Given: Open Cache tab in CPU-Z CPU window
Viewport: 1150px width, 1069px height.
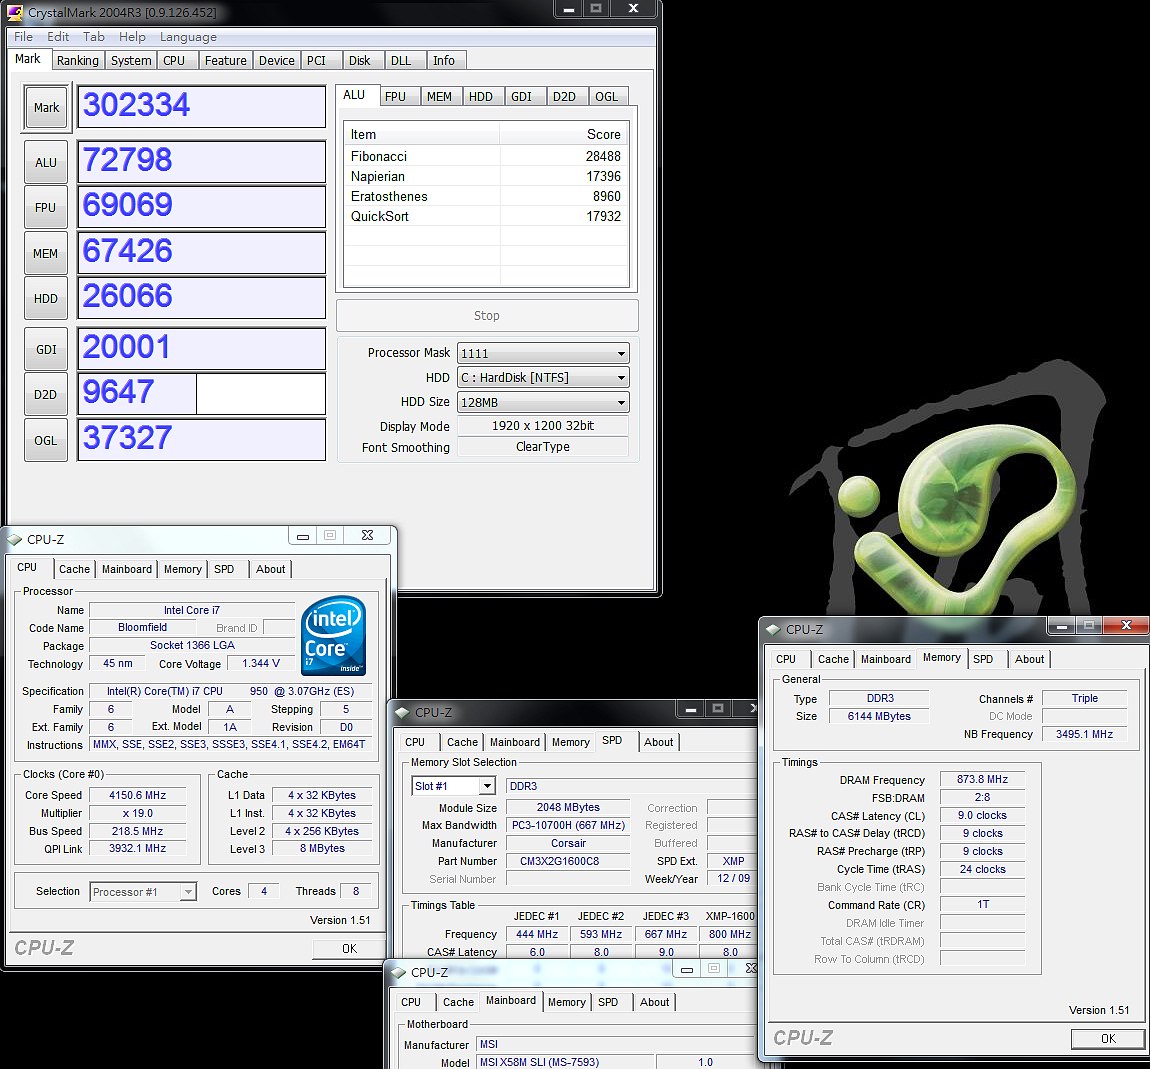Looking at the screenshot, I should pos(74,569).
